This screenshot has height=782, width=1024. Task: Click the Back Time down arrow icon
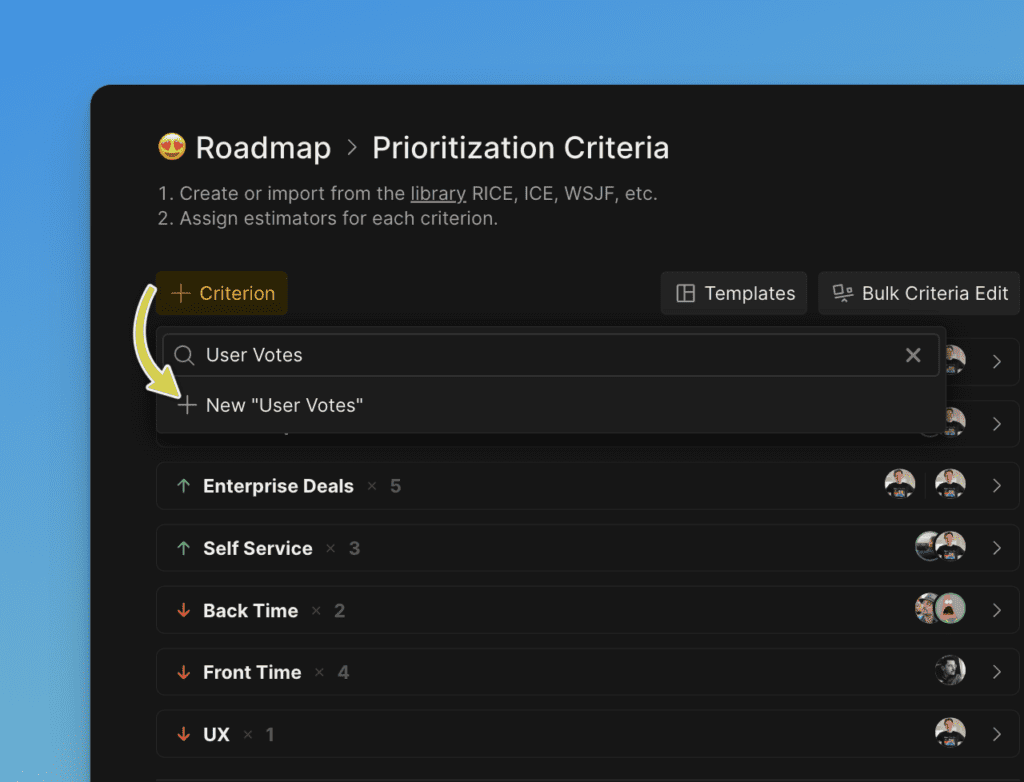pos(183,610)
